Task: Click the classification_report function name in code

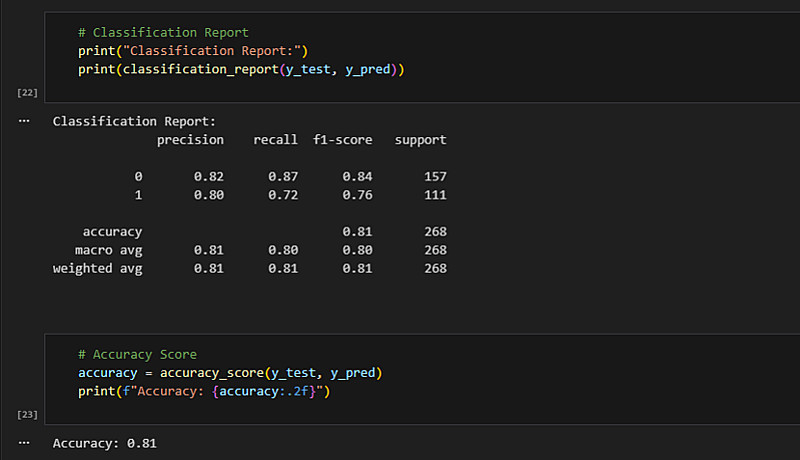Action: pyautogui.click(x=197, y=69)
